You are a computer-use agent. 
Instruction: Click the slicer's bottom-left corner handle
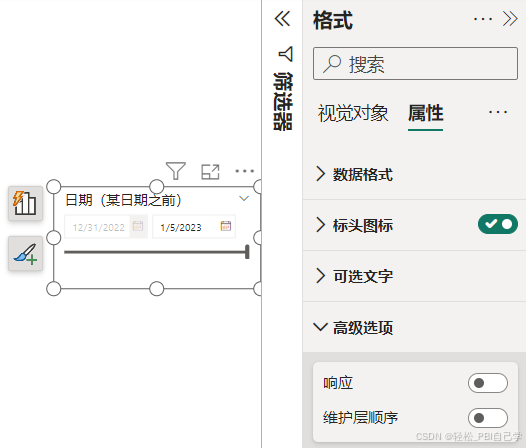coord(54,289)
